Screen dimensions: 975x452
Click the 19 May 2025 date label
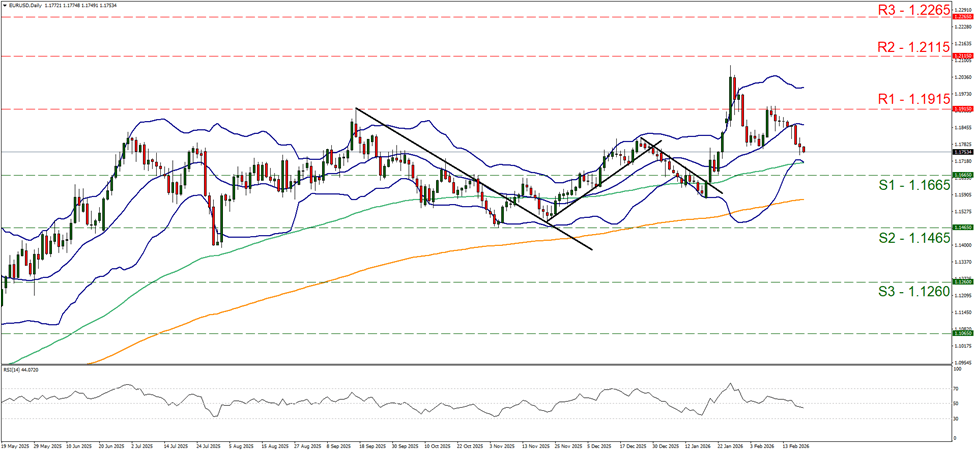[14, 446]
